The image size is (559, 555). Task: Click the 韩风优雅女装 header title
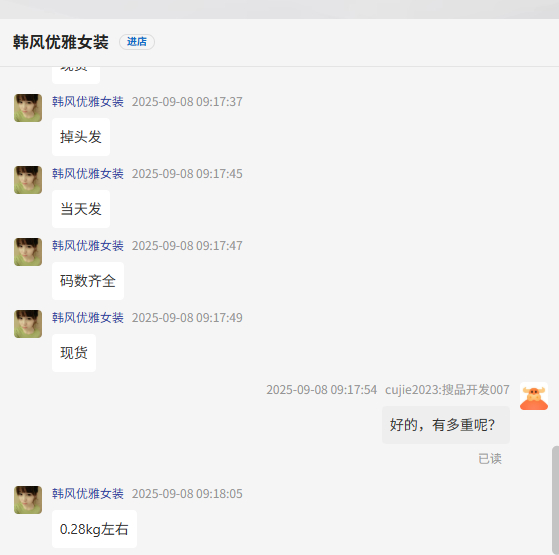pyautogui.click(x=61, y=42)
